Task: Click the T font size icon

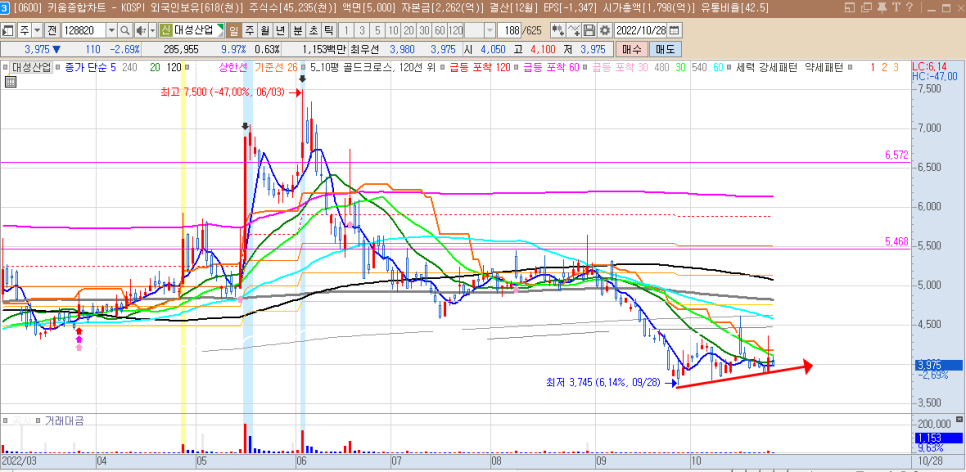Action: [896, 7]
